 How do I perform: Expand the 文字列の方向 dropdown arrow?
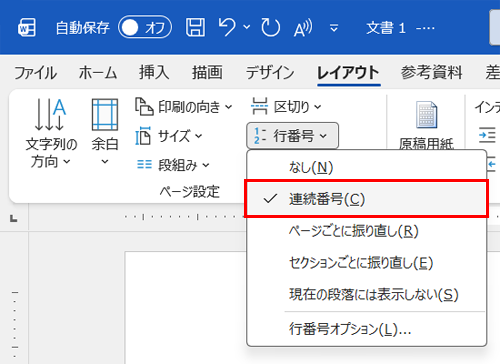(x=67, y=162)
